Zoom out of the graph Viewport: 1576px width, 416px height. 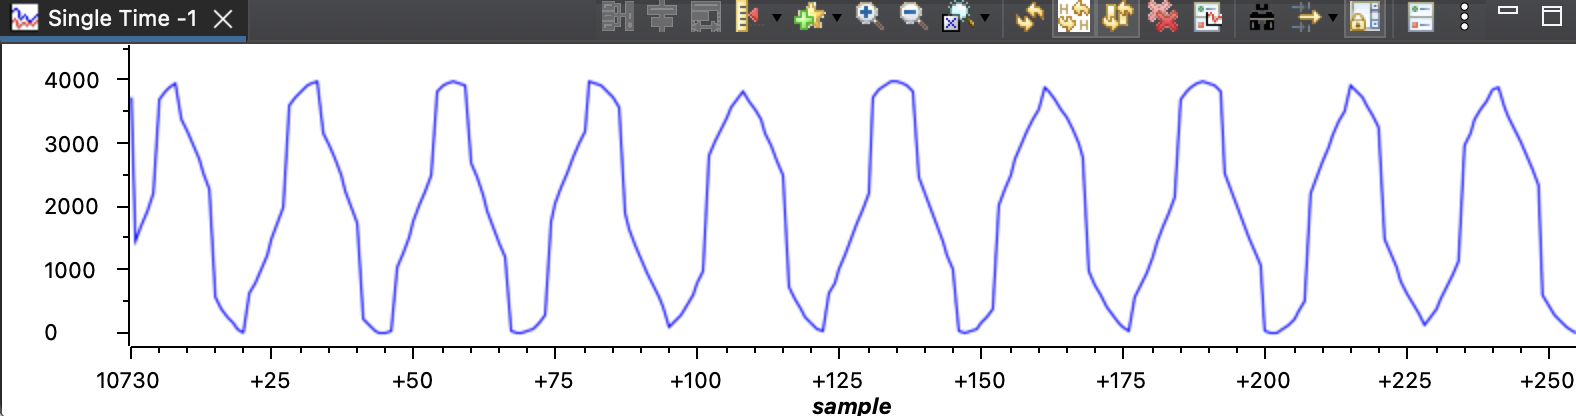point(913,17)
